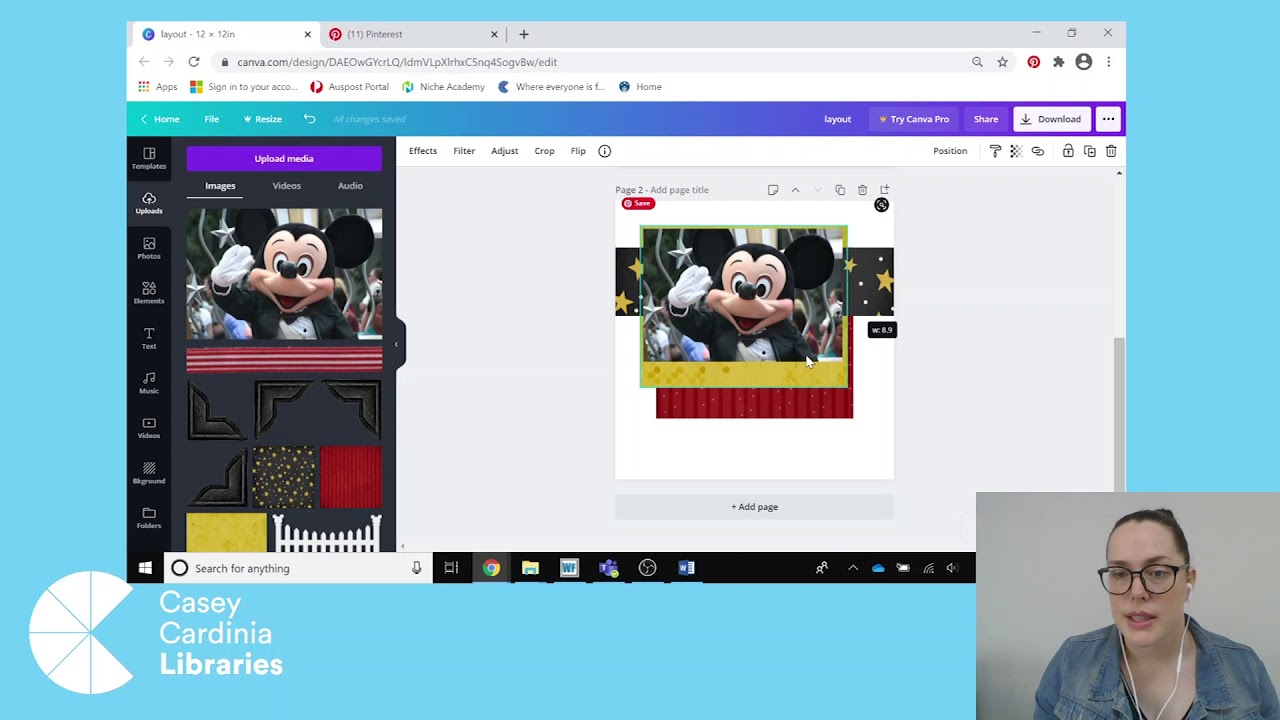Duplicate the selected element from the toolbar
Image resolution: width=1280 pixels, height=720 pixels.
1090,151
